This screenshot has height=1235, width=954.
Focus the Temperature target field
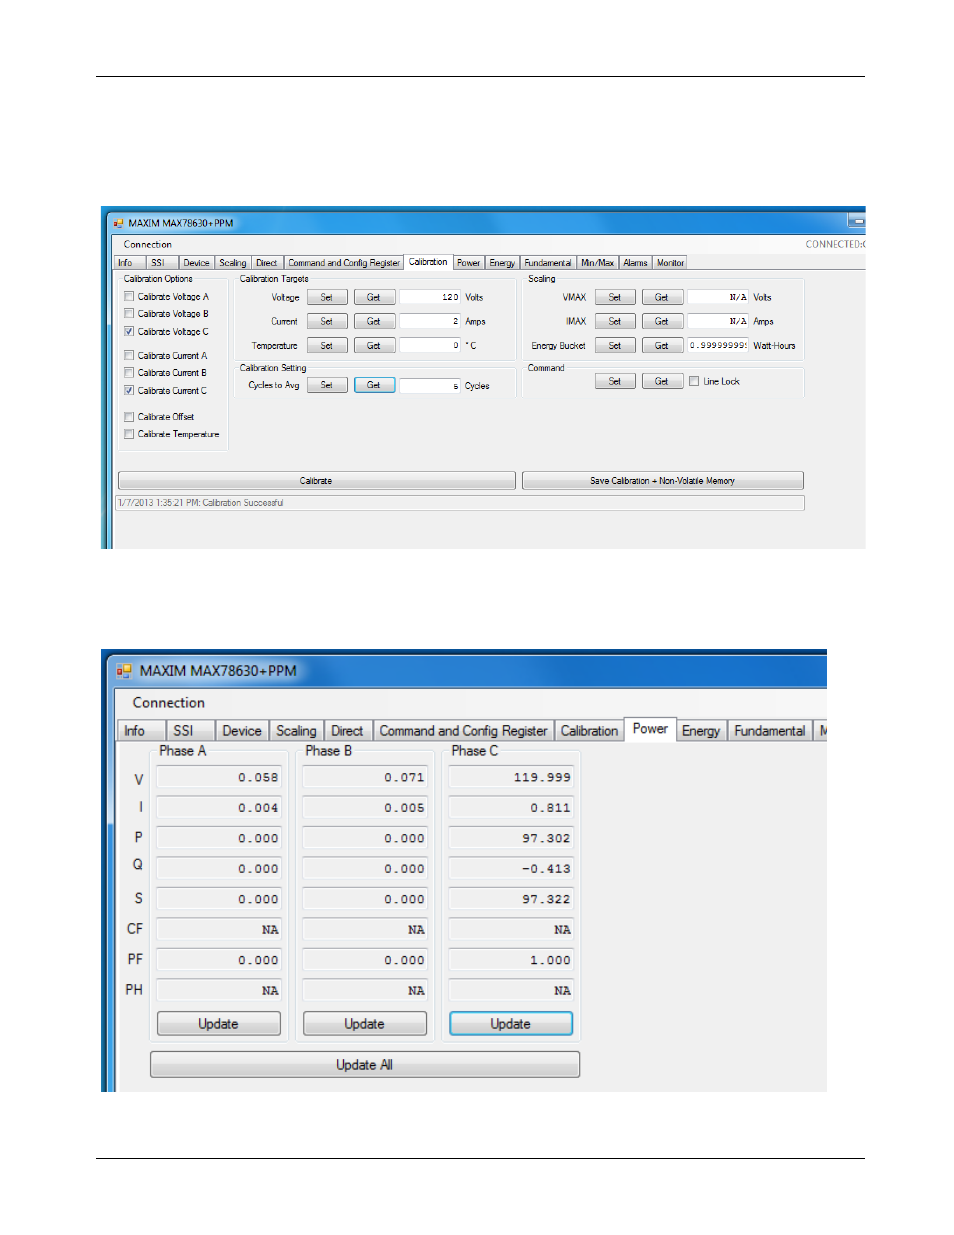[x=430, y=345]
